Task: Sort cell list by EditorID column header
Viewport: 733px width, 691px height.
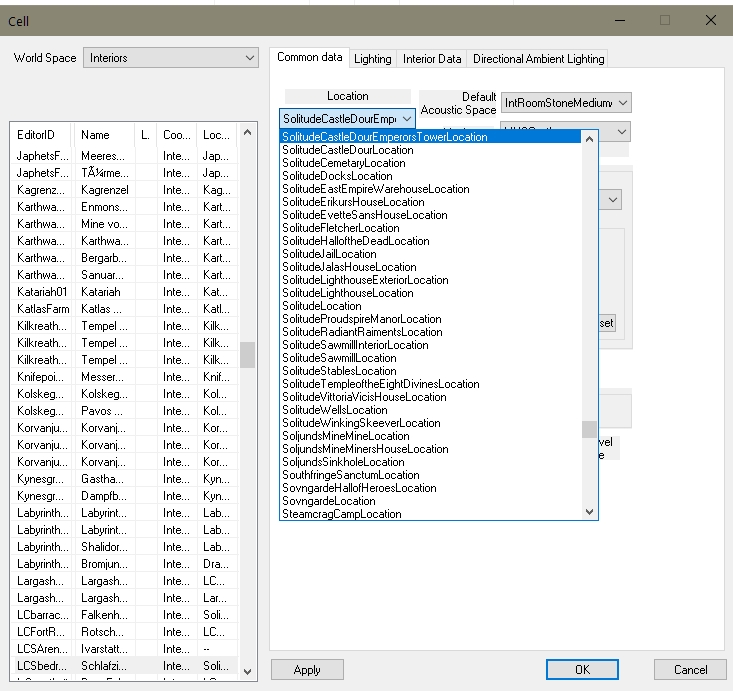Action: click(40, 134)
